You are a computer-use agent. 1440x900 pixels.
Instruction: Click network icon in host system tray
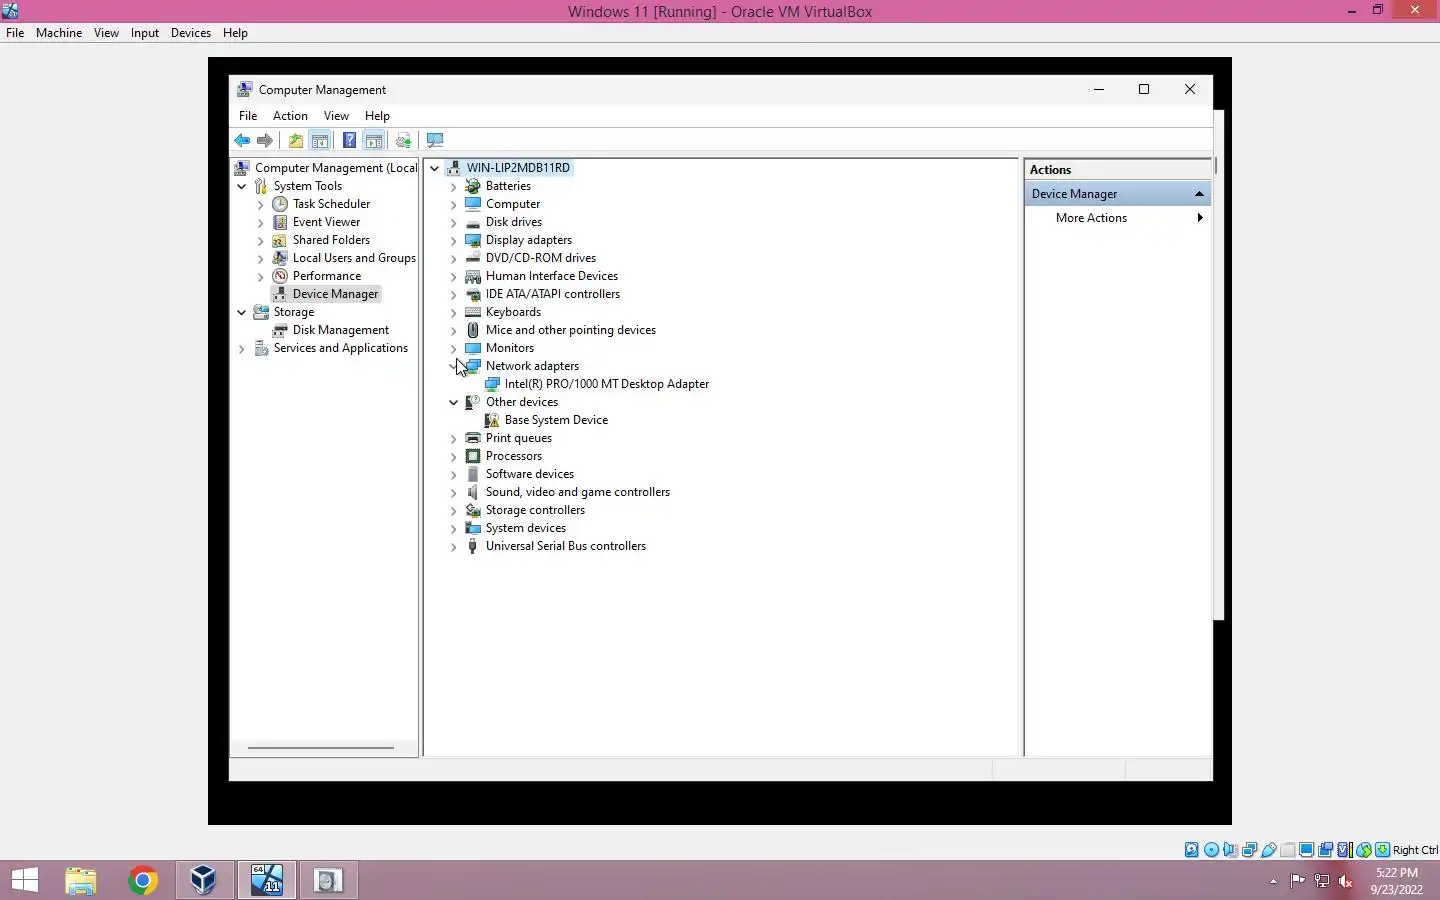(1322, 881)
